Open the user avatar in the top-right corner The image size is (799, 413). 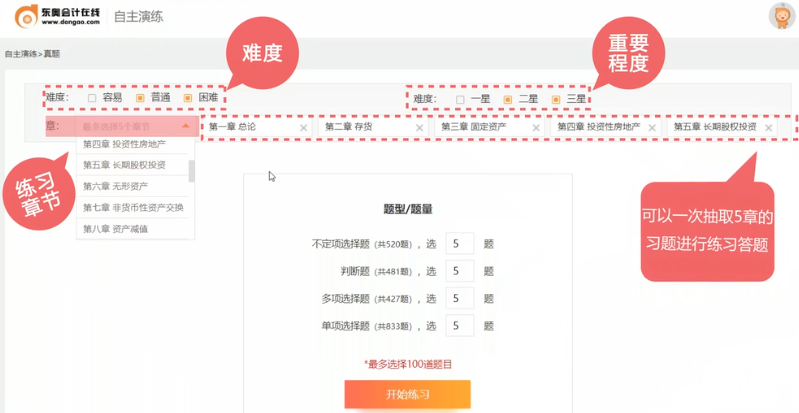coord(781,16)
